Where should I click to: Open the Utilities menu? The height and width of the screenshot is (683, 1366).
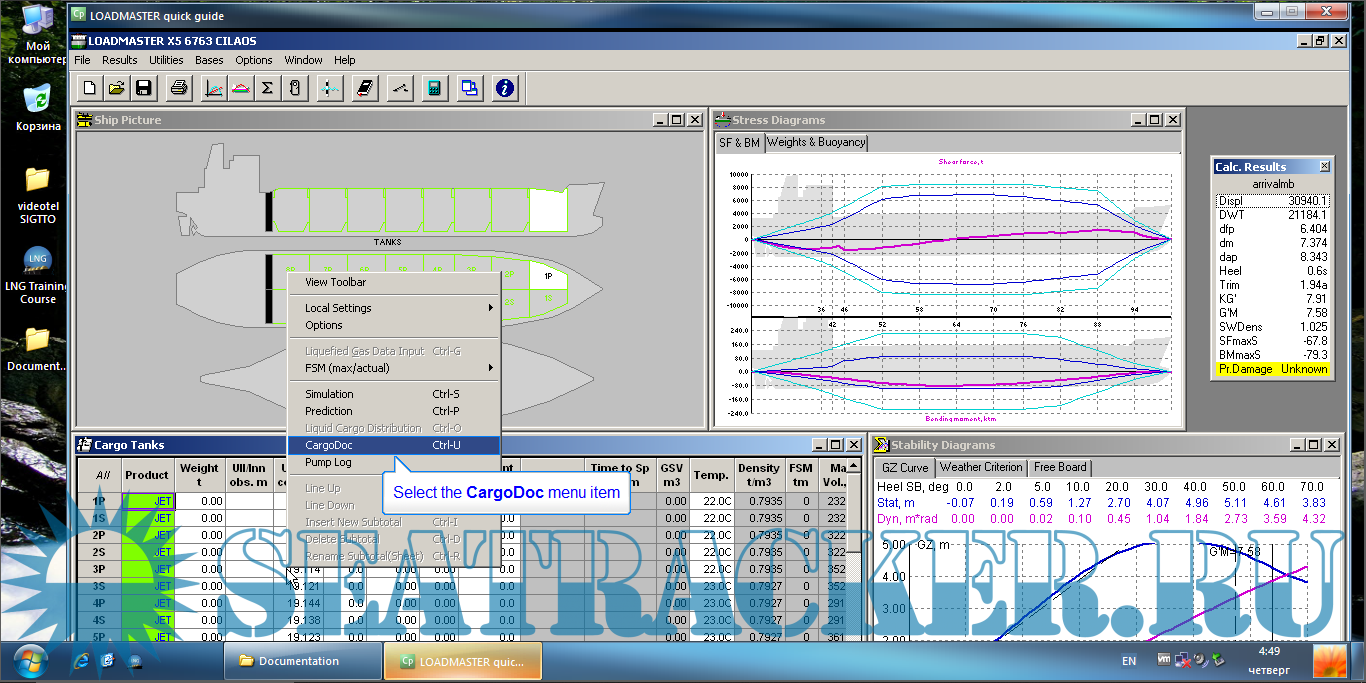point(166,60)
